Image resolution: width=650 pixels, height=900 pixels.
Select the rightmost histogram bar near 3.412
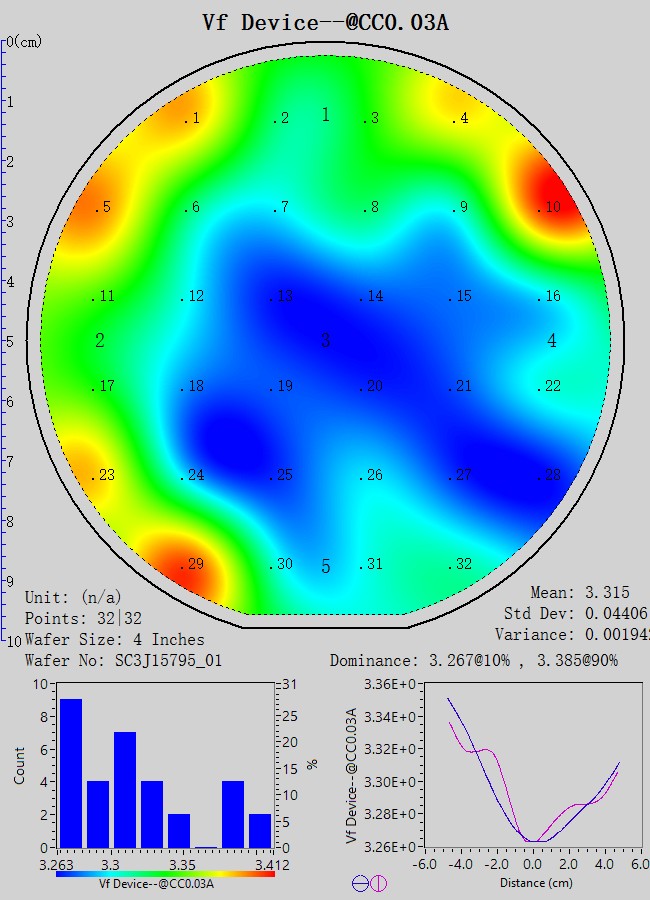[259, 830]
